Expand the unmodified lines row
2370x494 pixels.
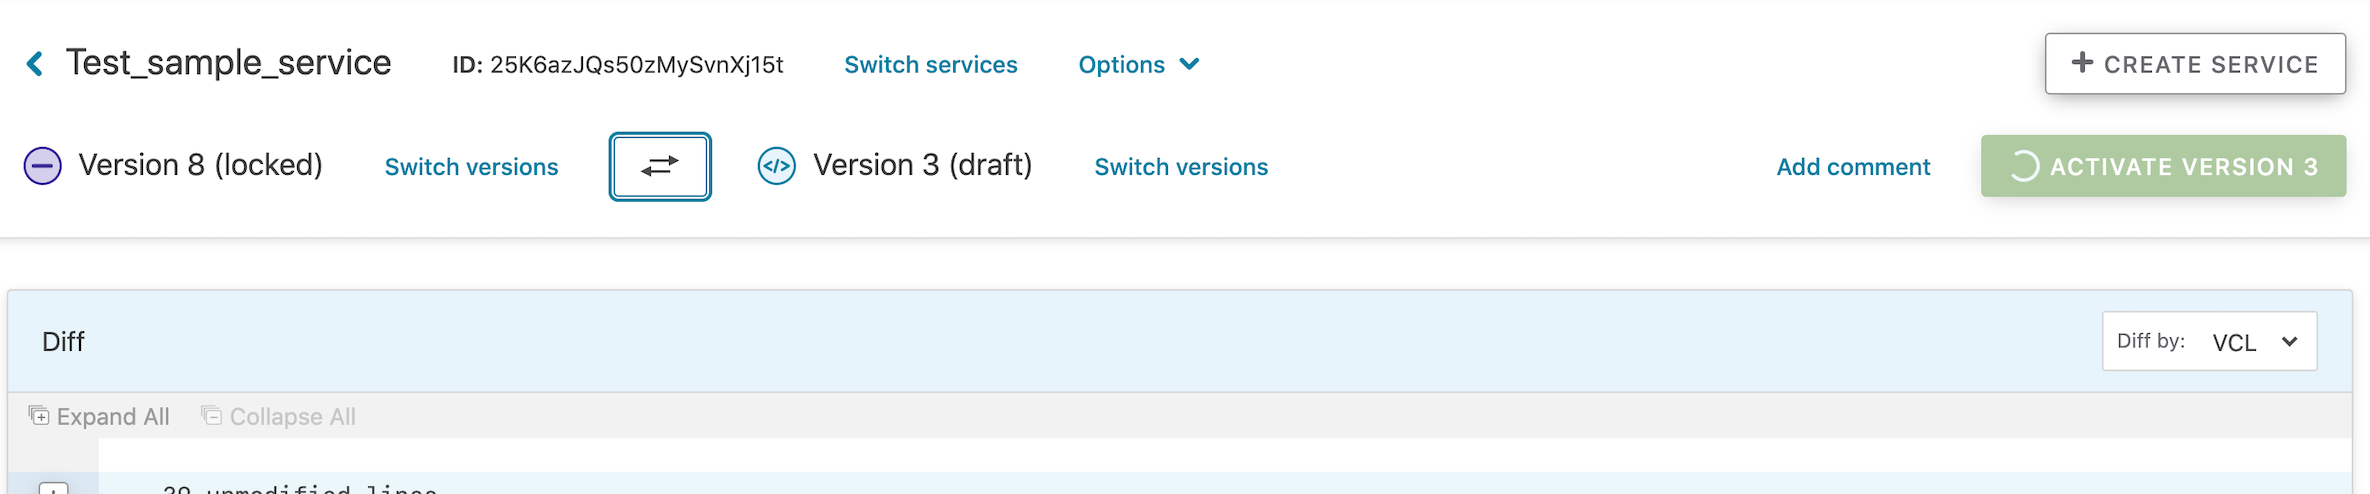tap(54, 488)
